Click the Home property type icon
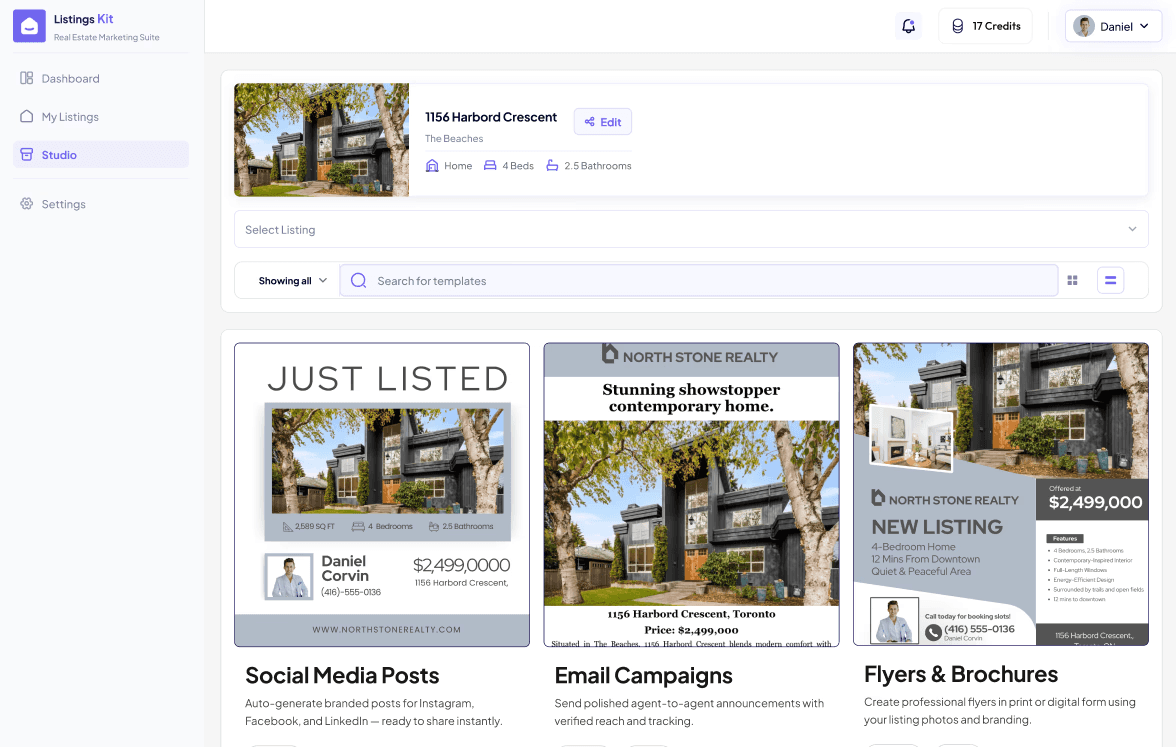 point(432,166)
